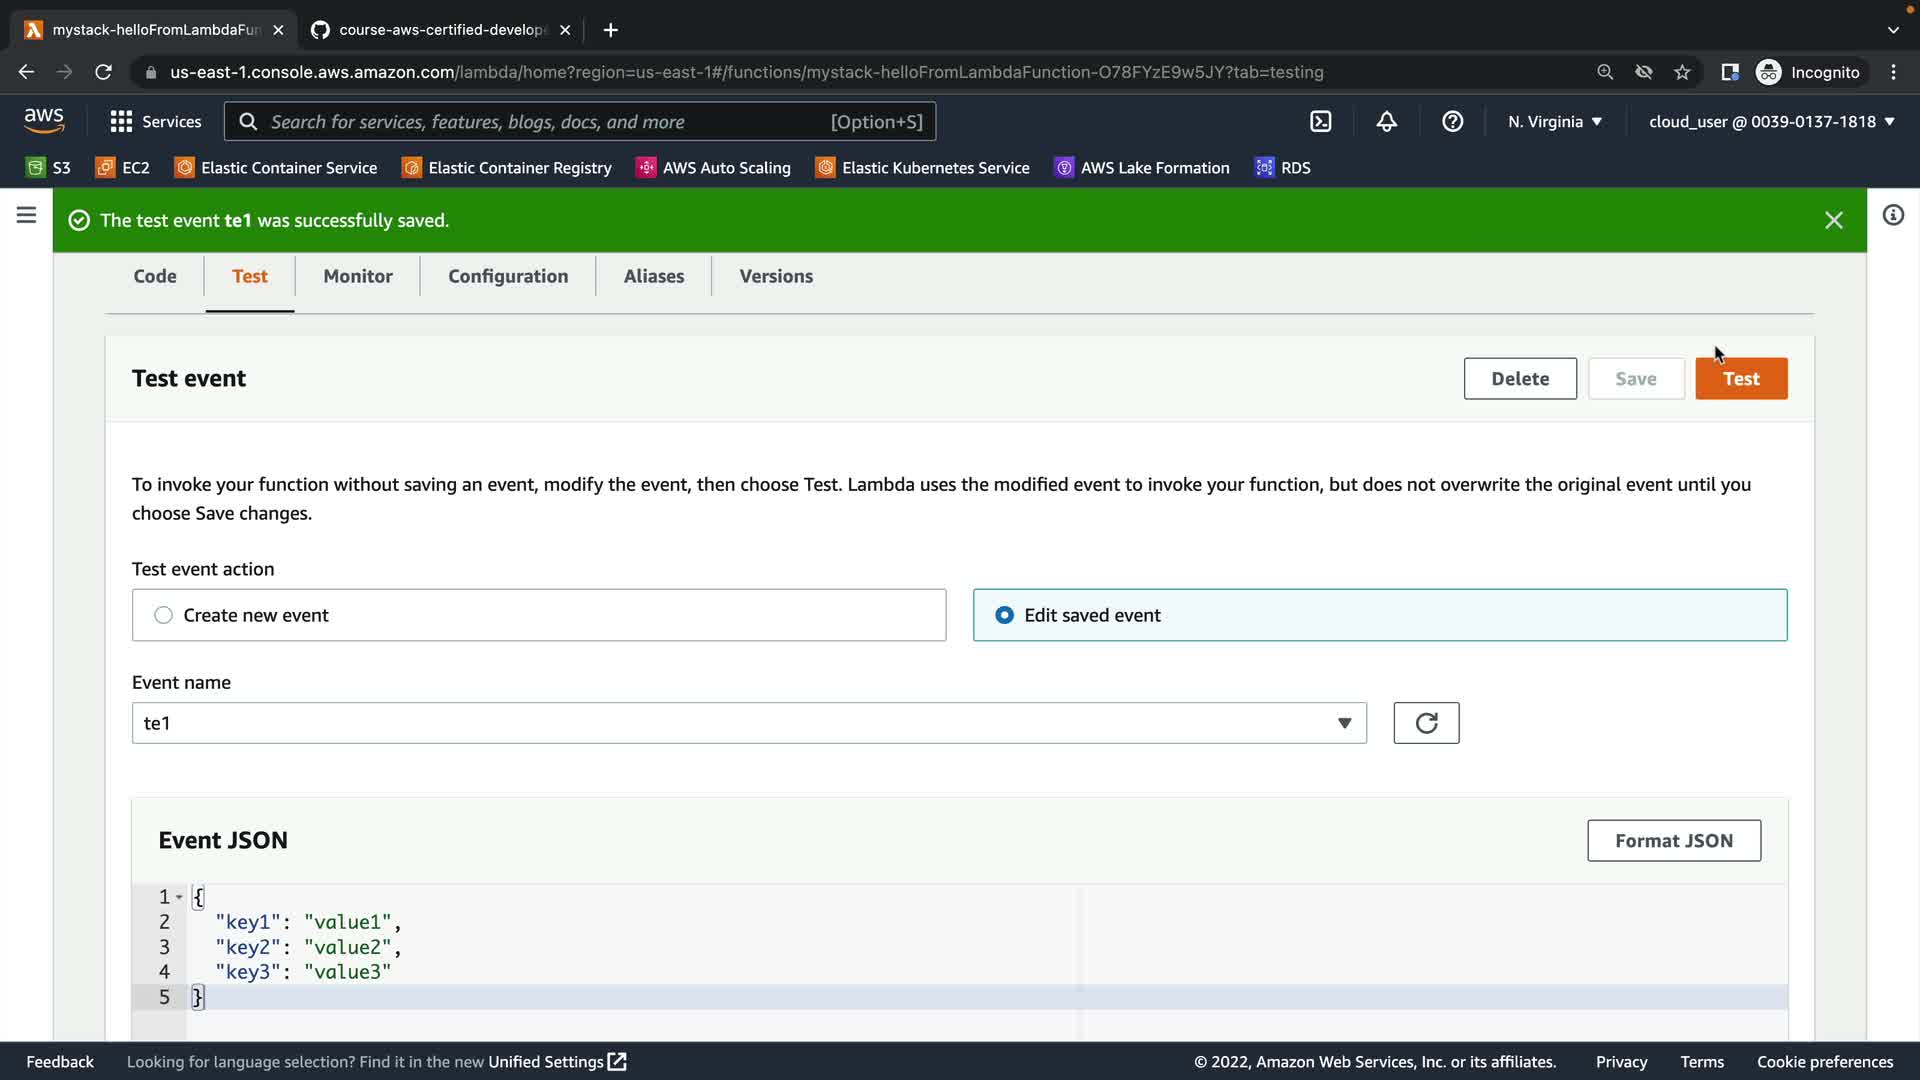Image resolution: width=1920 pixels, height=1080 pixels.
Task: Select the Create new event radio
Action: tap(164, 615)
